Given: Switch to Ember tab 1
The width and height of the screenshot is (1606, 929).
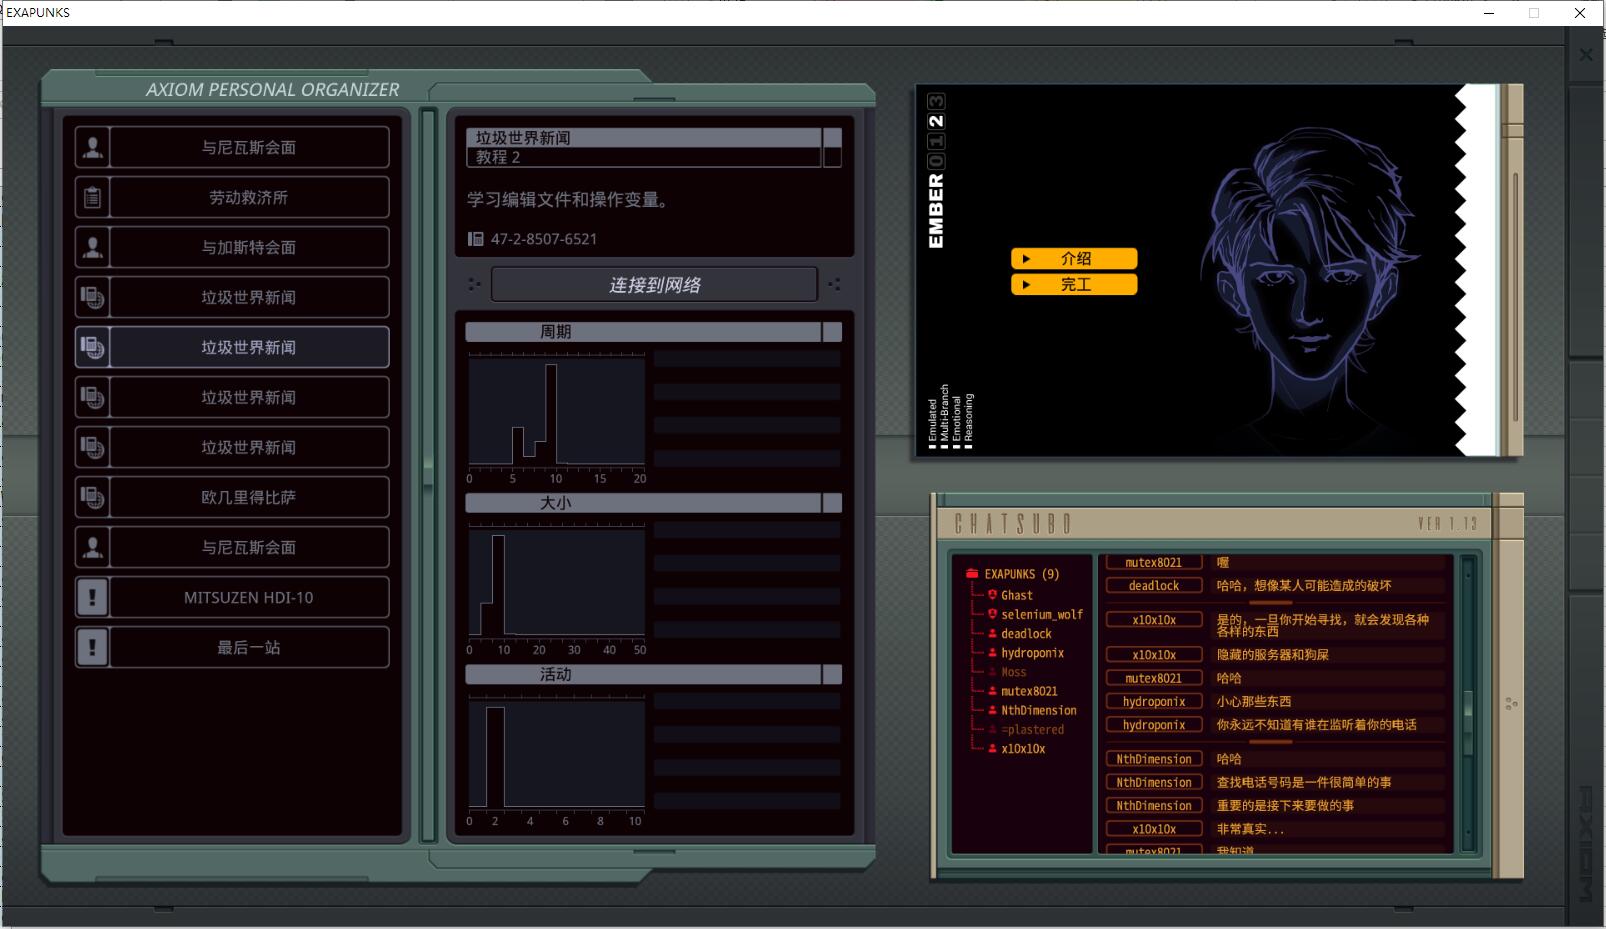Looking at the screenshot, I should (x=936, y=141).
